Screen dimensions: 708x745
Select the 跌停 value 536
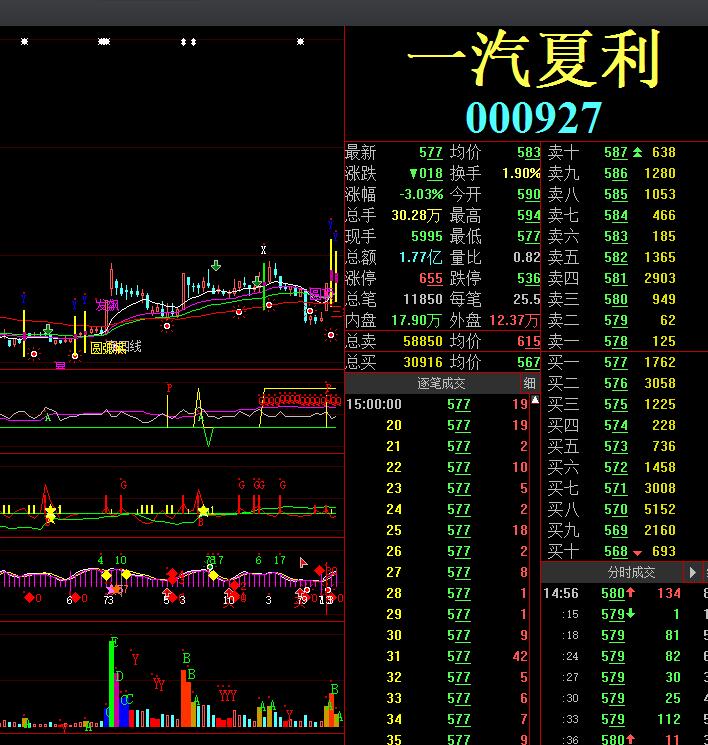click(x=528, y=278)
